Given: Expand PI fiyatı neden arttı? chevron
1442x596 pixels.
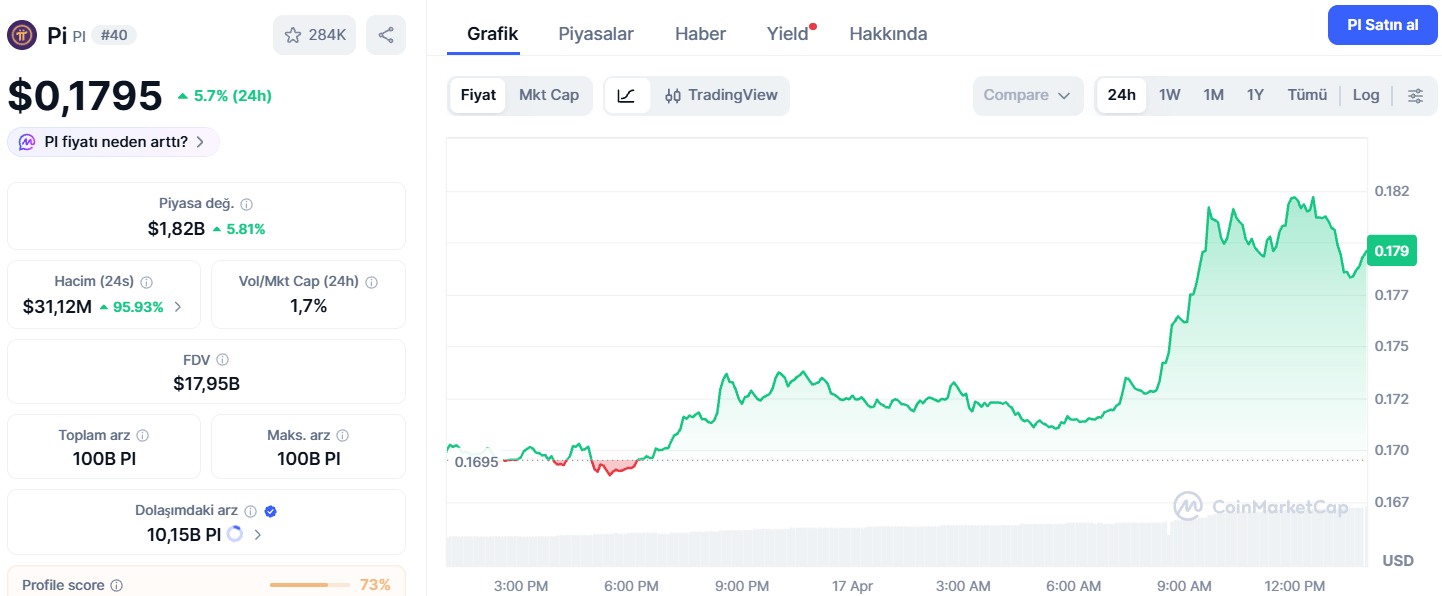Looking at the screenshot, I should tap(200, 142).
